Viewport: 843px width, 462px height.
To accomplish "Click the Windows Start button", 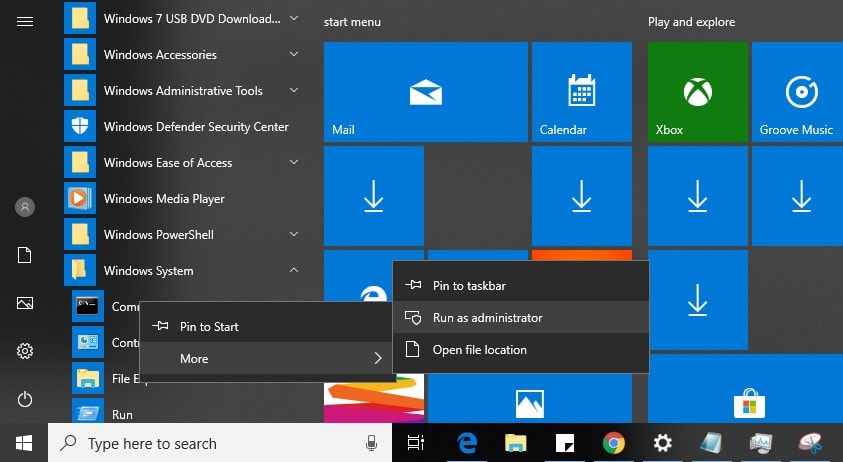I will 24,443.
